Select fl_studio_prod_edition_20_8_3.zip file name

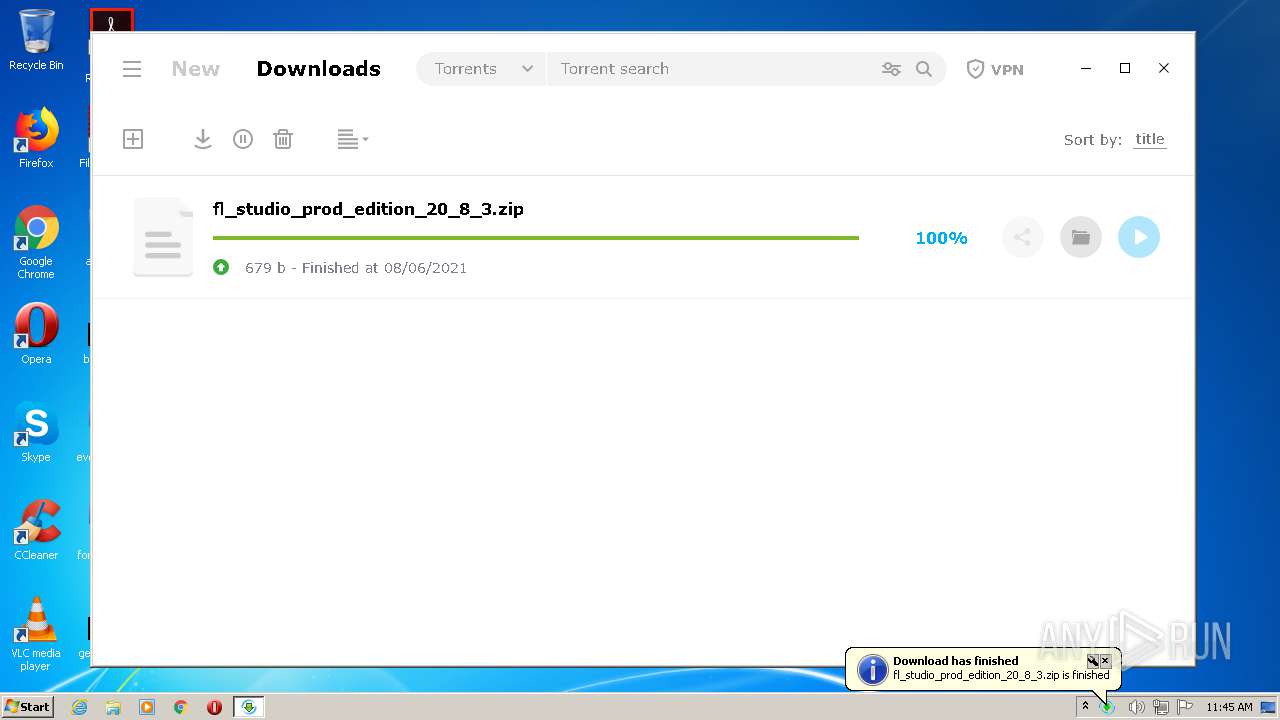click(x=368, y=209)
